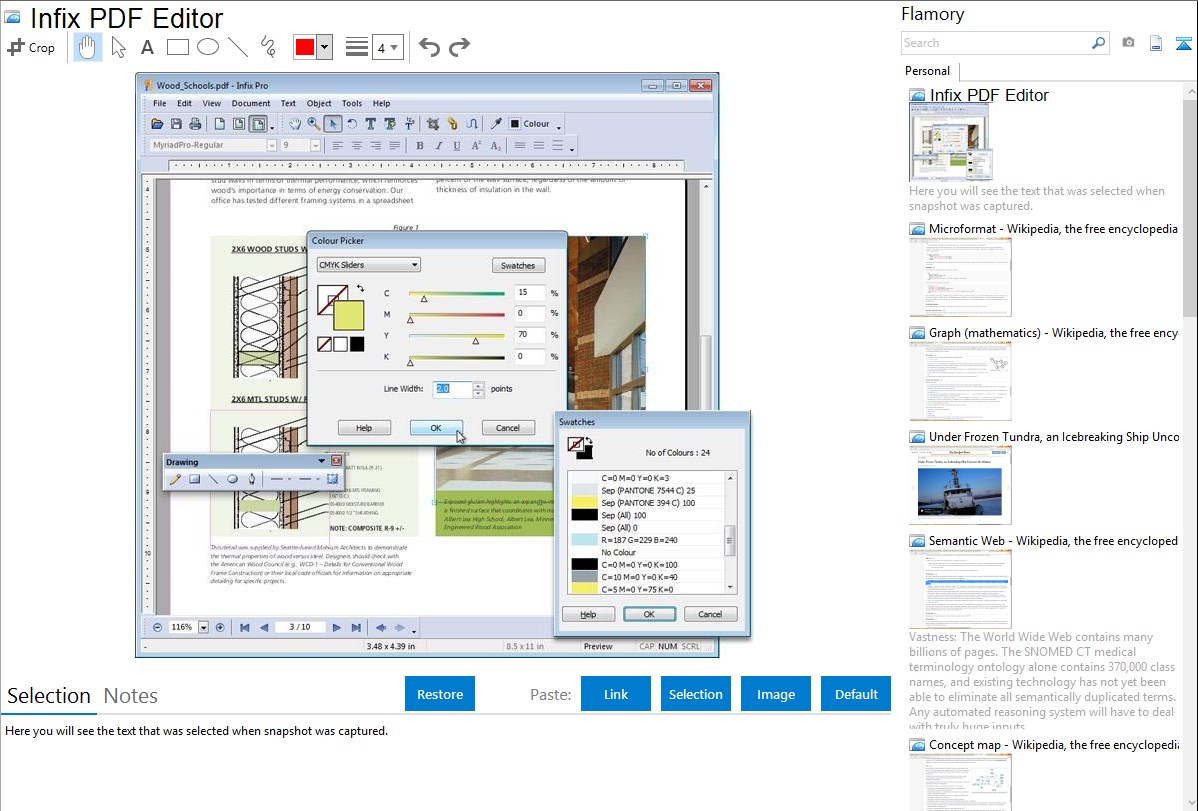The width and height of the screenshot is (1198, 811).
Task: Redo the annotation in Flamory
Action: tap(459, 47)
